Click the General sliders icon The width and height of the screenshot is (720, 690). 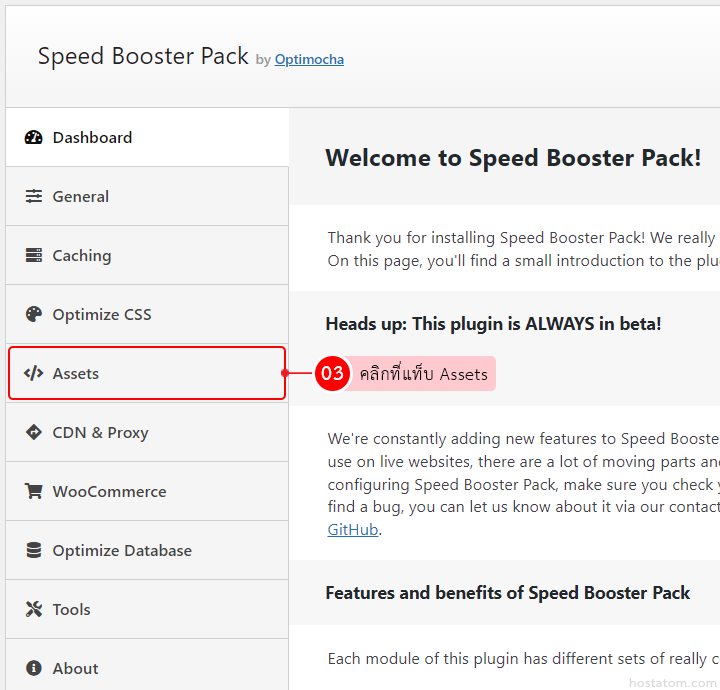click(34, 197)
